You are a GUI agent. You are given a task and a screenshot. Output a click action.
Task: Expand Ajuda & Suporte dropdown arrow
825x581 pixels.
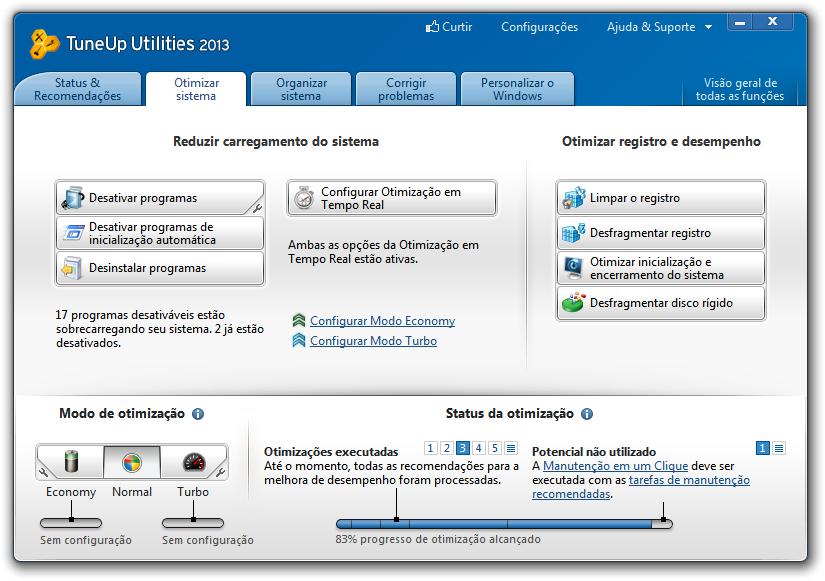tap(708, 27)
